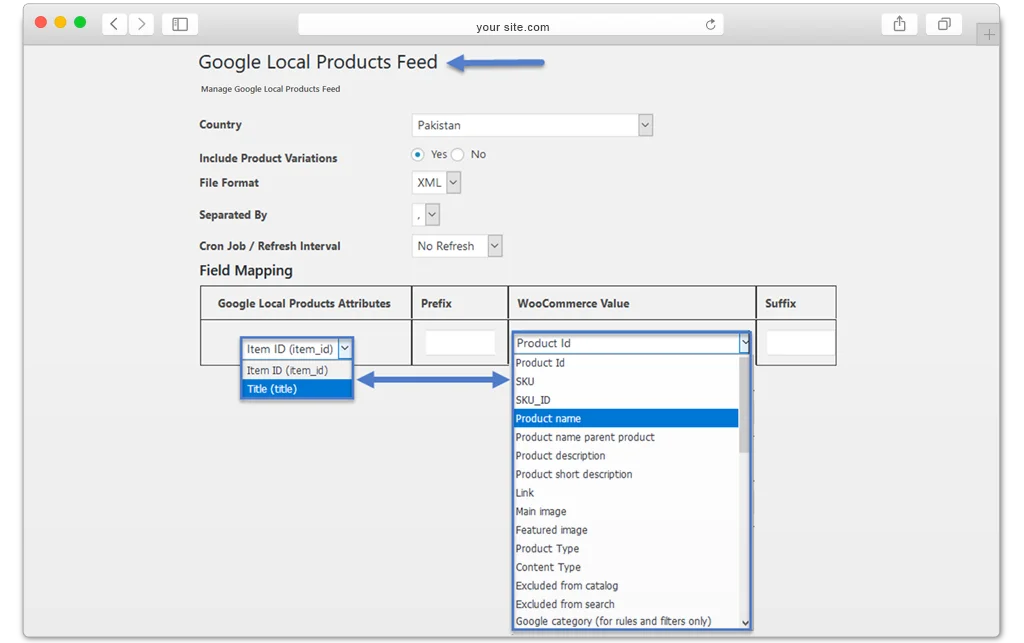Click the Product Id WooCommerce value dropdown

(x=632, y=343)
